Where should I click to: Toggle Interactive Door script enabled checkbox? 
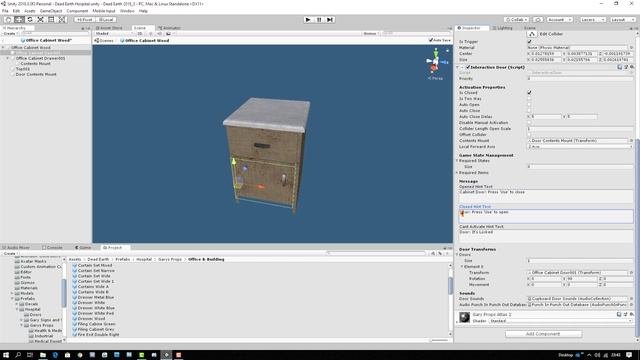(x=468, y=67)
